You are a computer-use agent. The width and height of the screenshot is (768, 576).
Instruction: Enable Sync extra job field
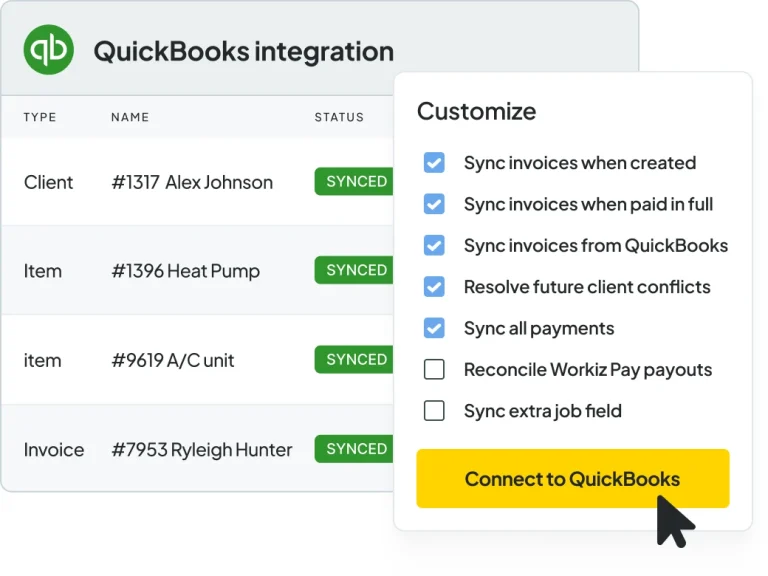(x=434, y=410)
